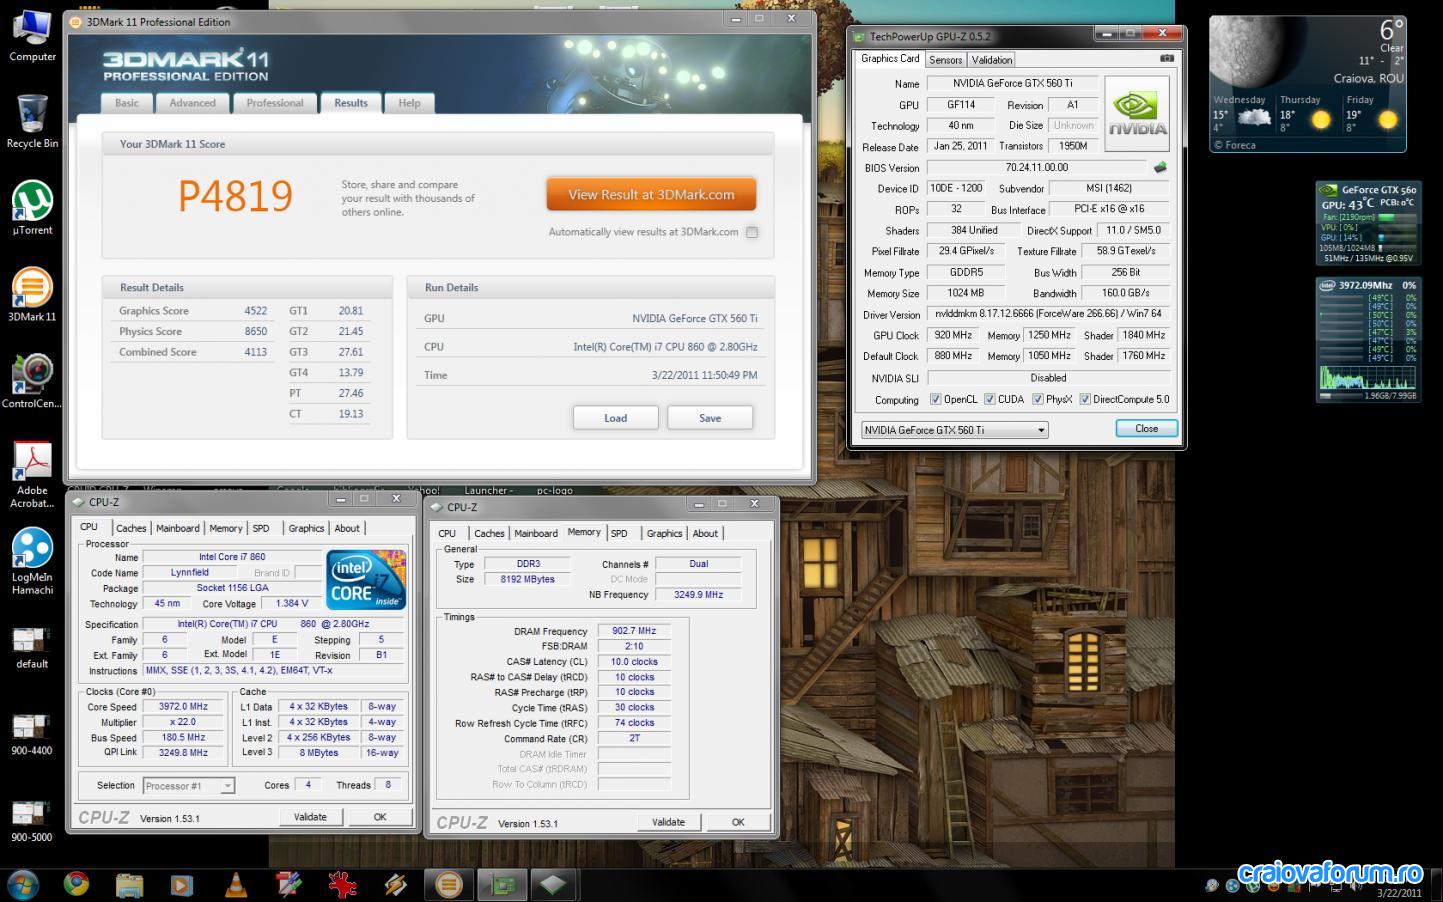This screenshot has height=902, width=1443.
Task: Switch to the Sensors tab in GPU-Z
Action: pos(945,60)
